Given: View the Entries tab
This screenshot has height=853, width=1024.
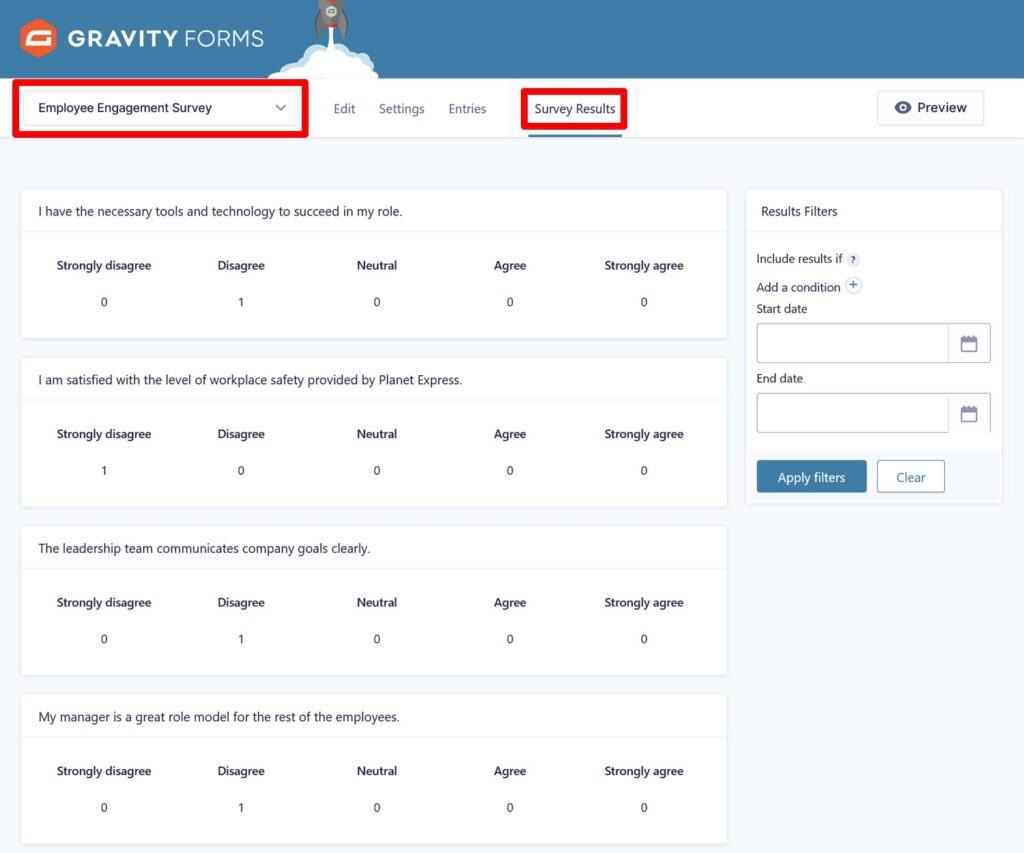Looking at the screenshot, I should pyautogui.click(x=467, y=108).
